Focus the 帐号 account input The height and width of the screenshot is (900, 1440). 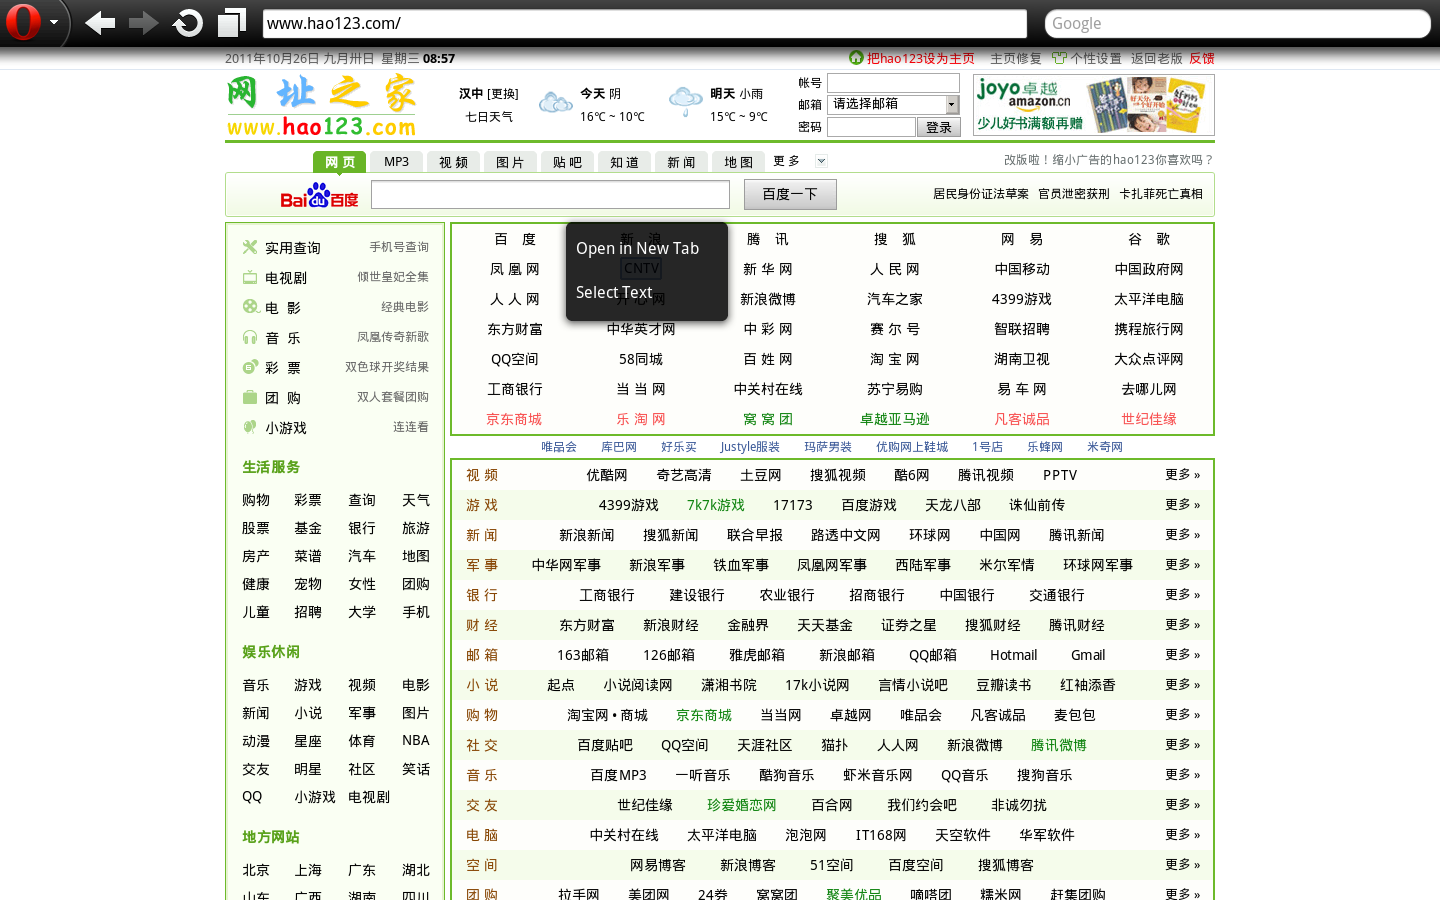893,83
